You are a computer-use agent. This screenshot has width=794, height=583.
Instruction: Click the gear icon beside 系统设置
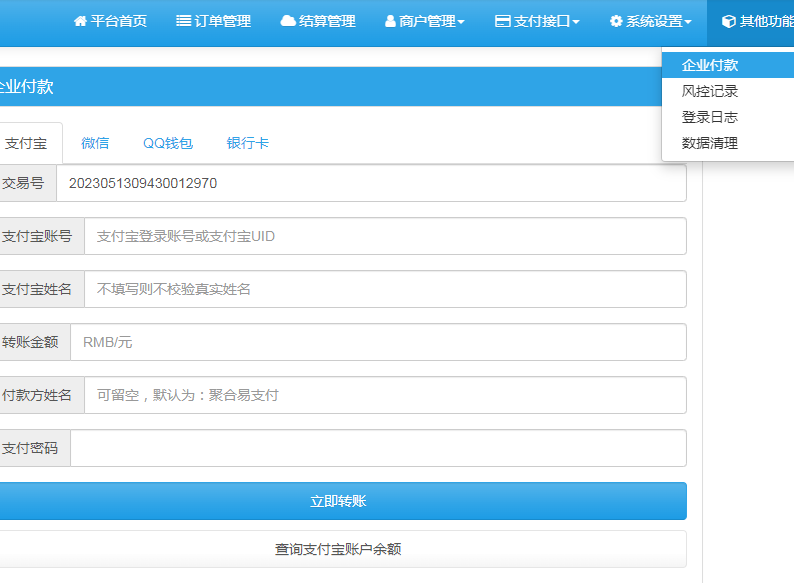(616, 21)
